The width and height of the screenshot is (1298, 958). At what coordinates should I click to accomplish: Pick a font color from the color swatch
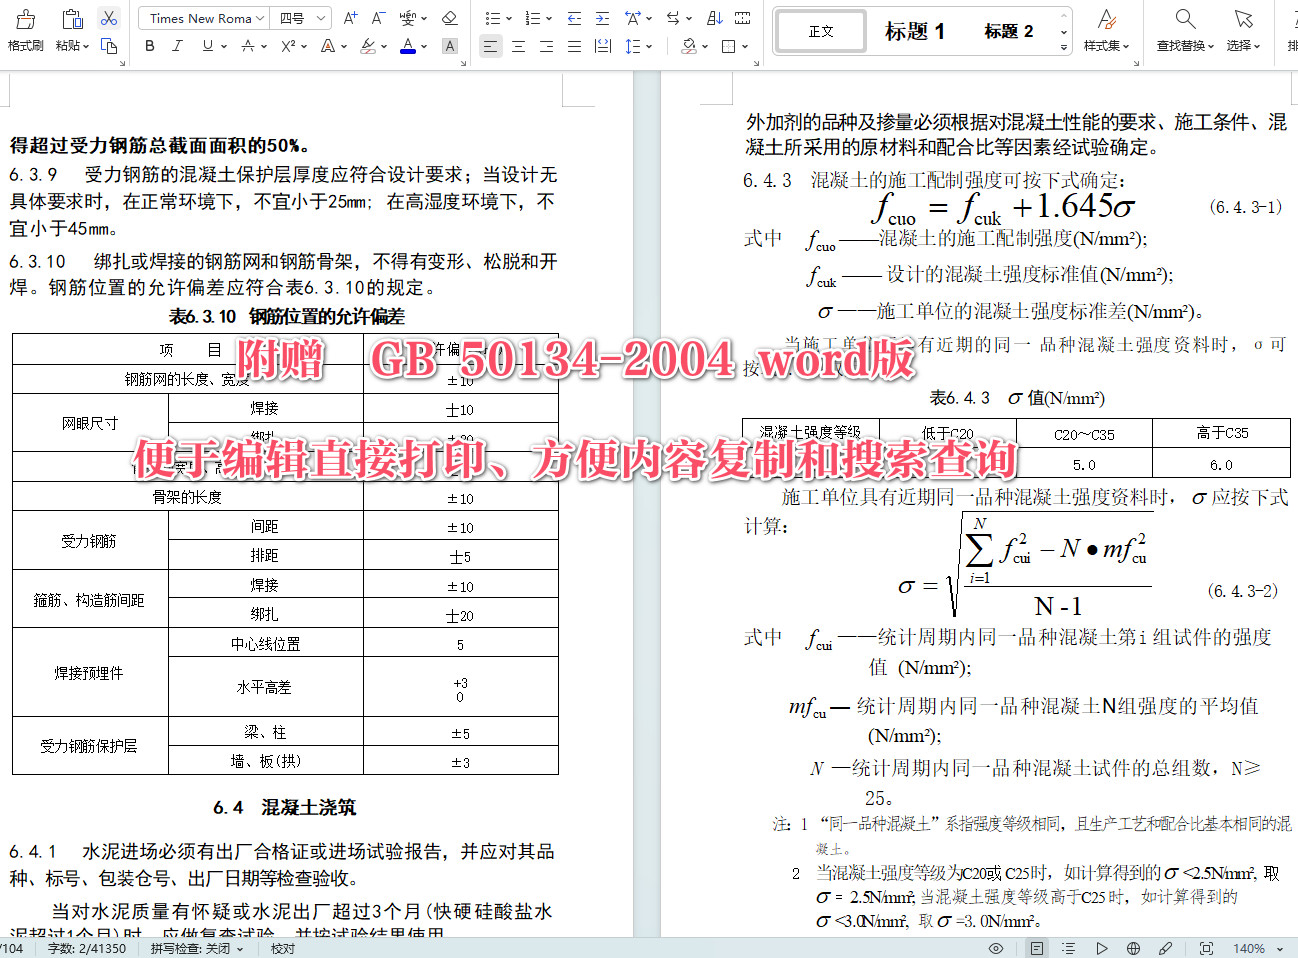(407, 46)
